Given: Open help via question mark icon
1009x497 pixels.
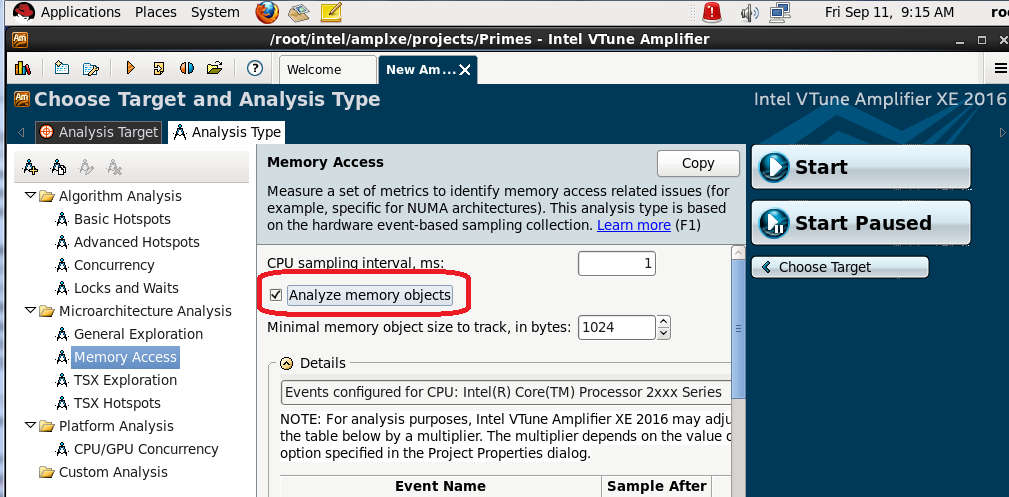Looking at the screenshot, I should (254, 69).
